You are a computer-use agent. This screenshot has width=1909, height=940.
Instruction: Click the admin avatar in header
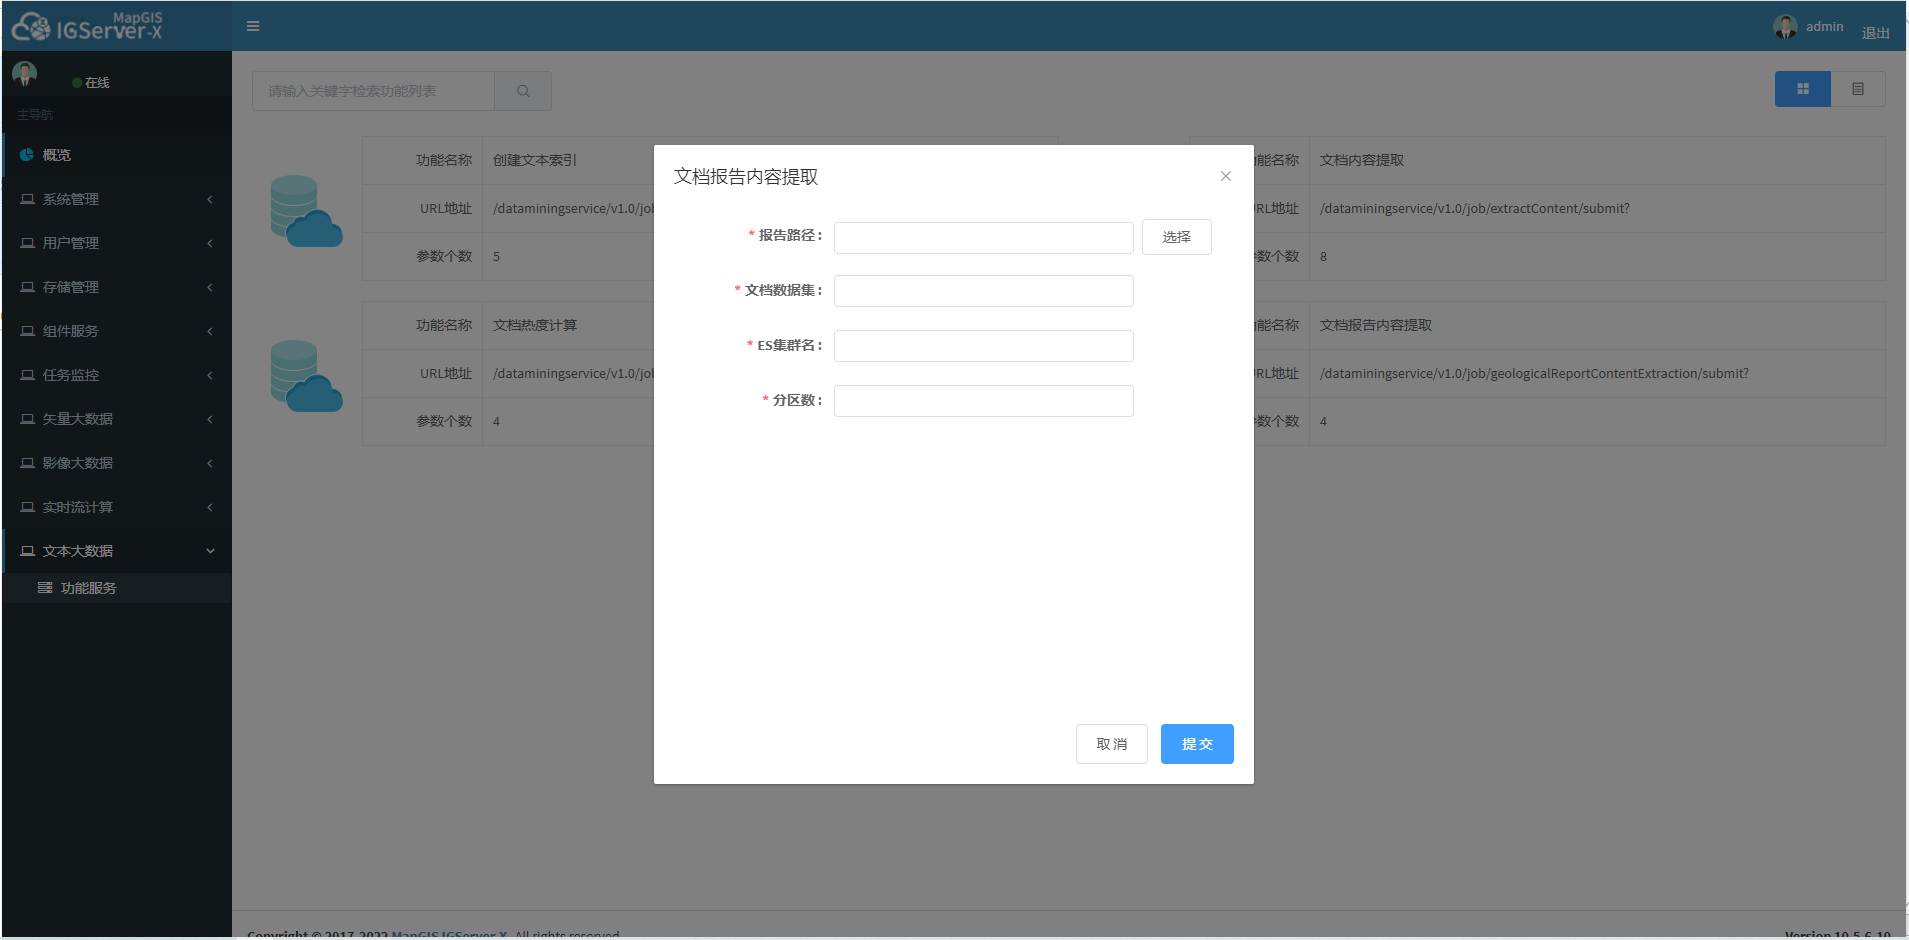tap(1785, 27)
